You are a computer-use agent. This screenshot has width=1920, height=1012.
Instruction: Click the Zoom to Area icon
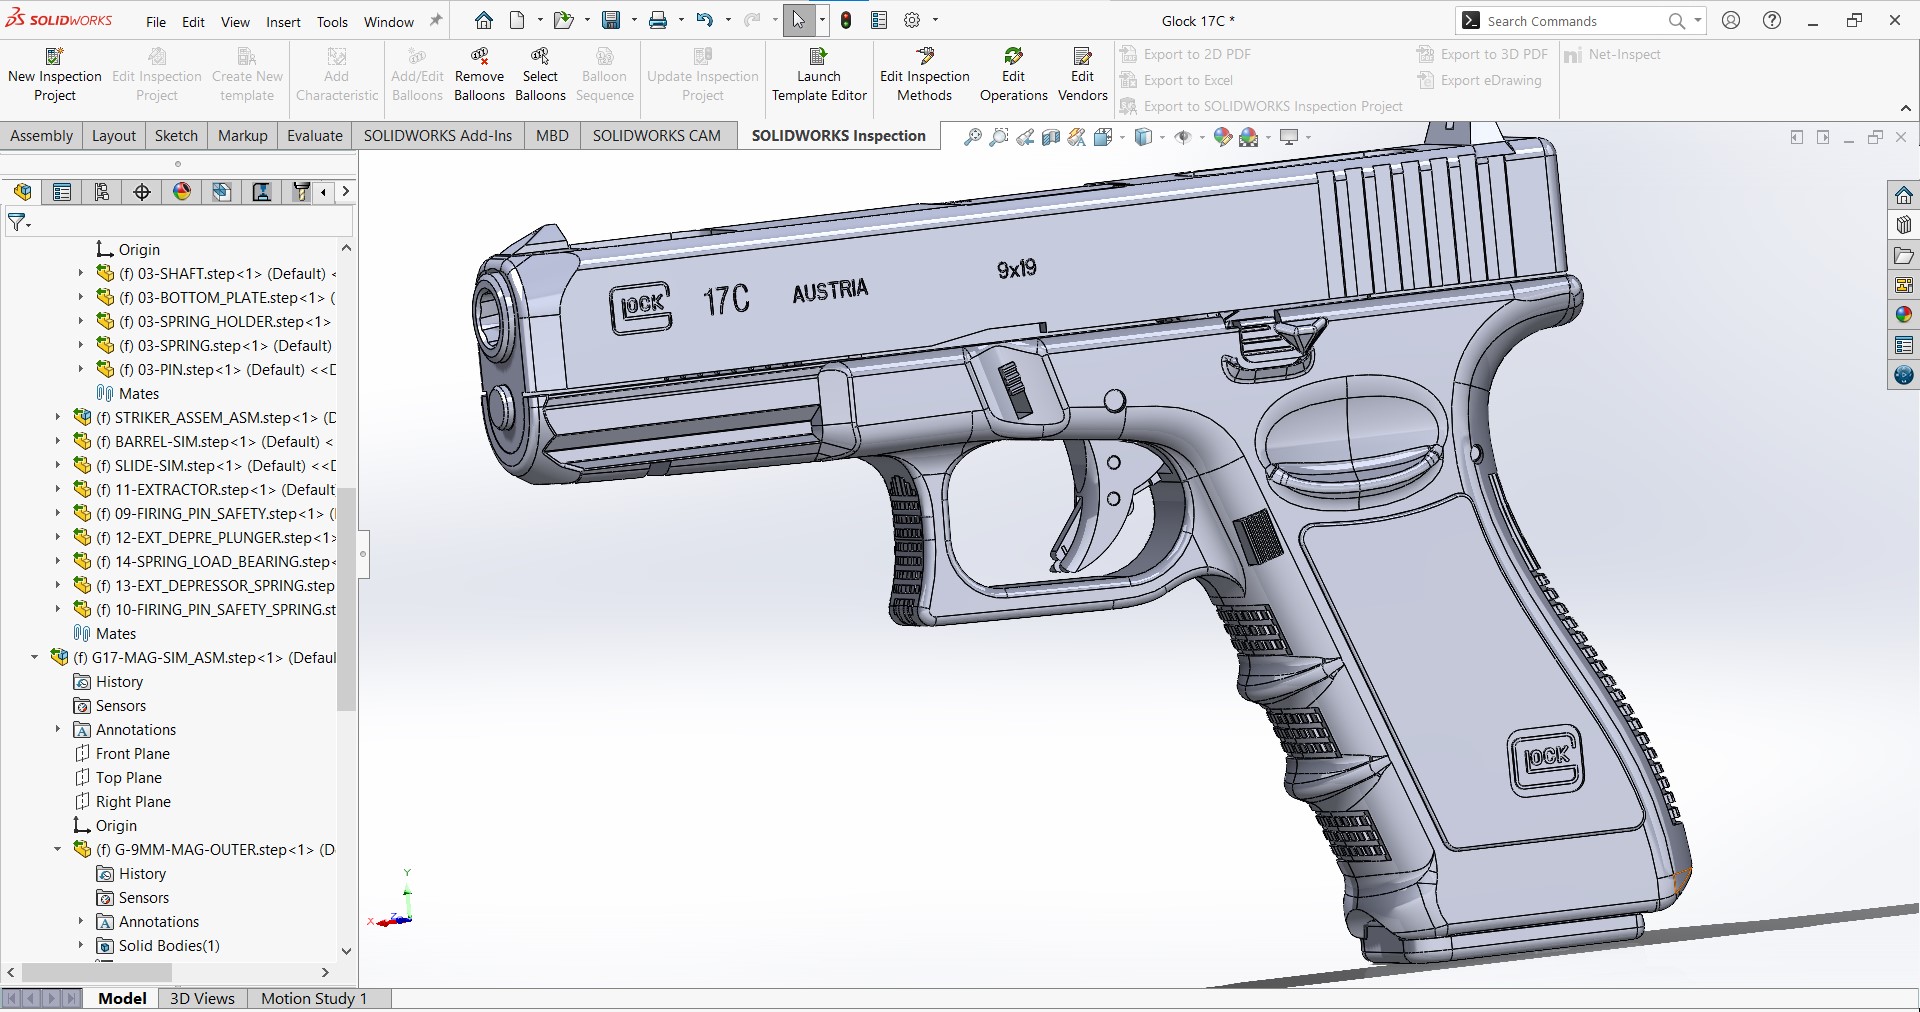point(998,137)
